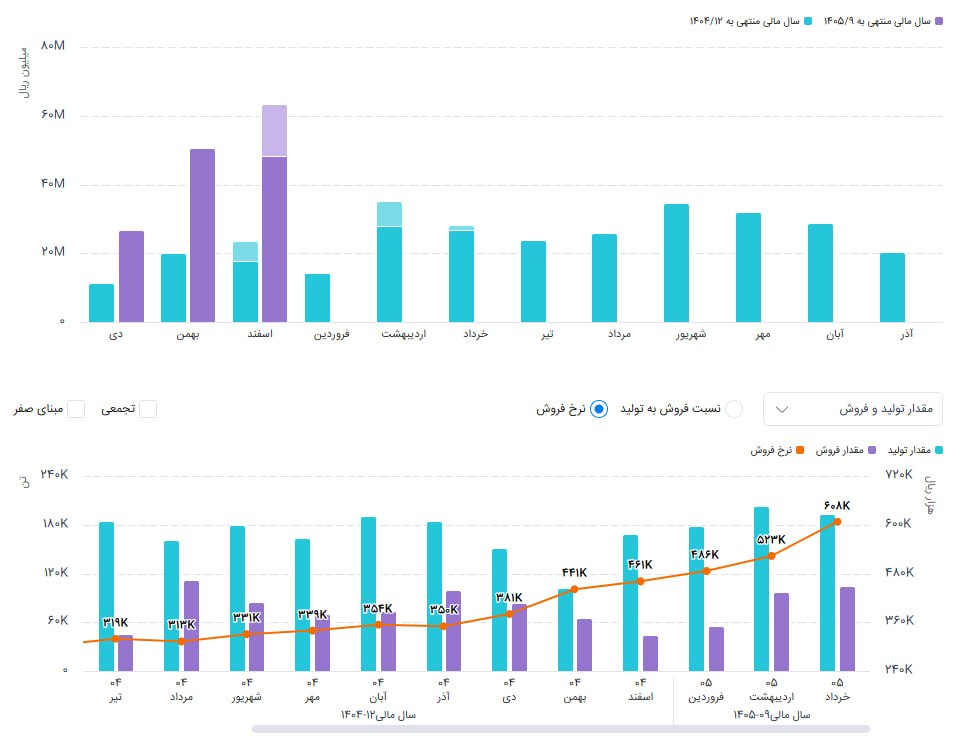
Task: Click the cyan production bar for ۰۴ بهمن
Action: pyautogui.click(x=566, y=630)
